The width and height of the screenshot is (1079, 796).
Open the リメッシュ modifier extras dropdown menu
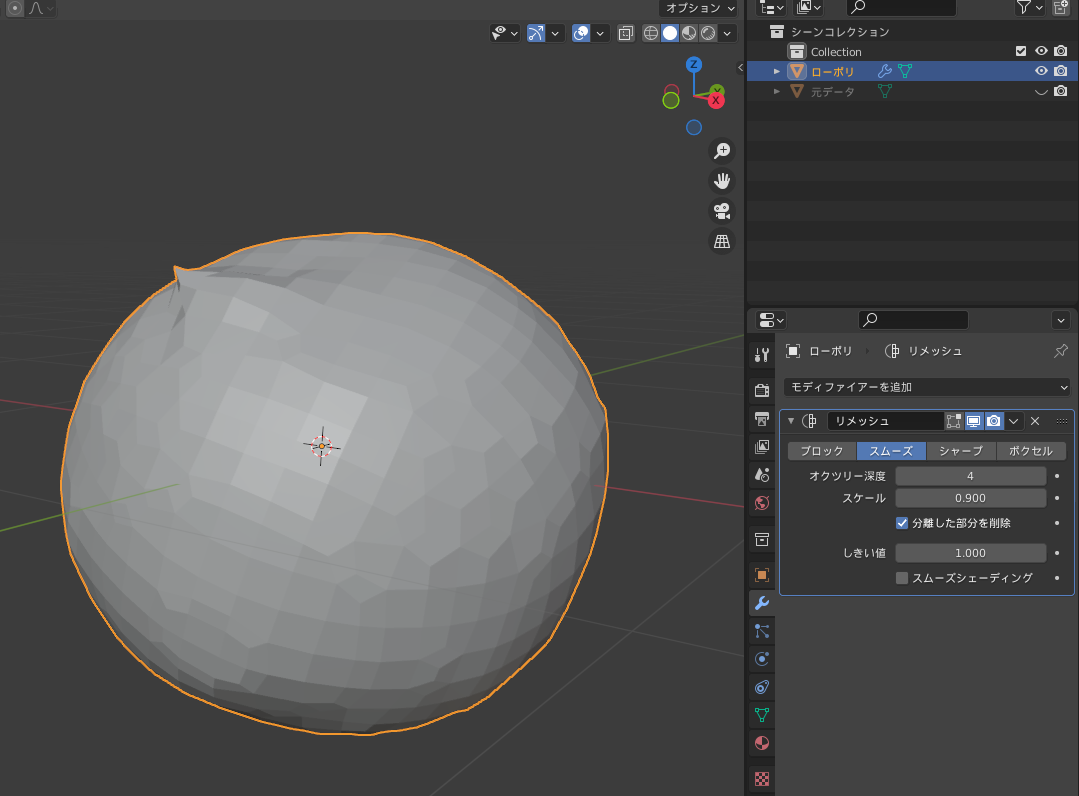(1013, 421)
